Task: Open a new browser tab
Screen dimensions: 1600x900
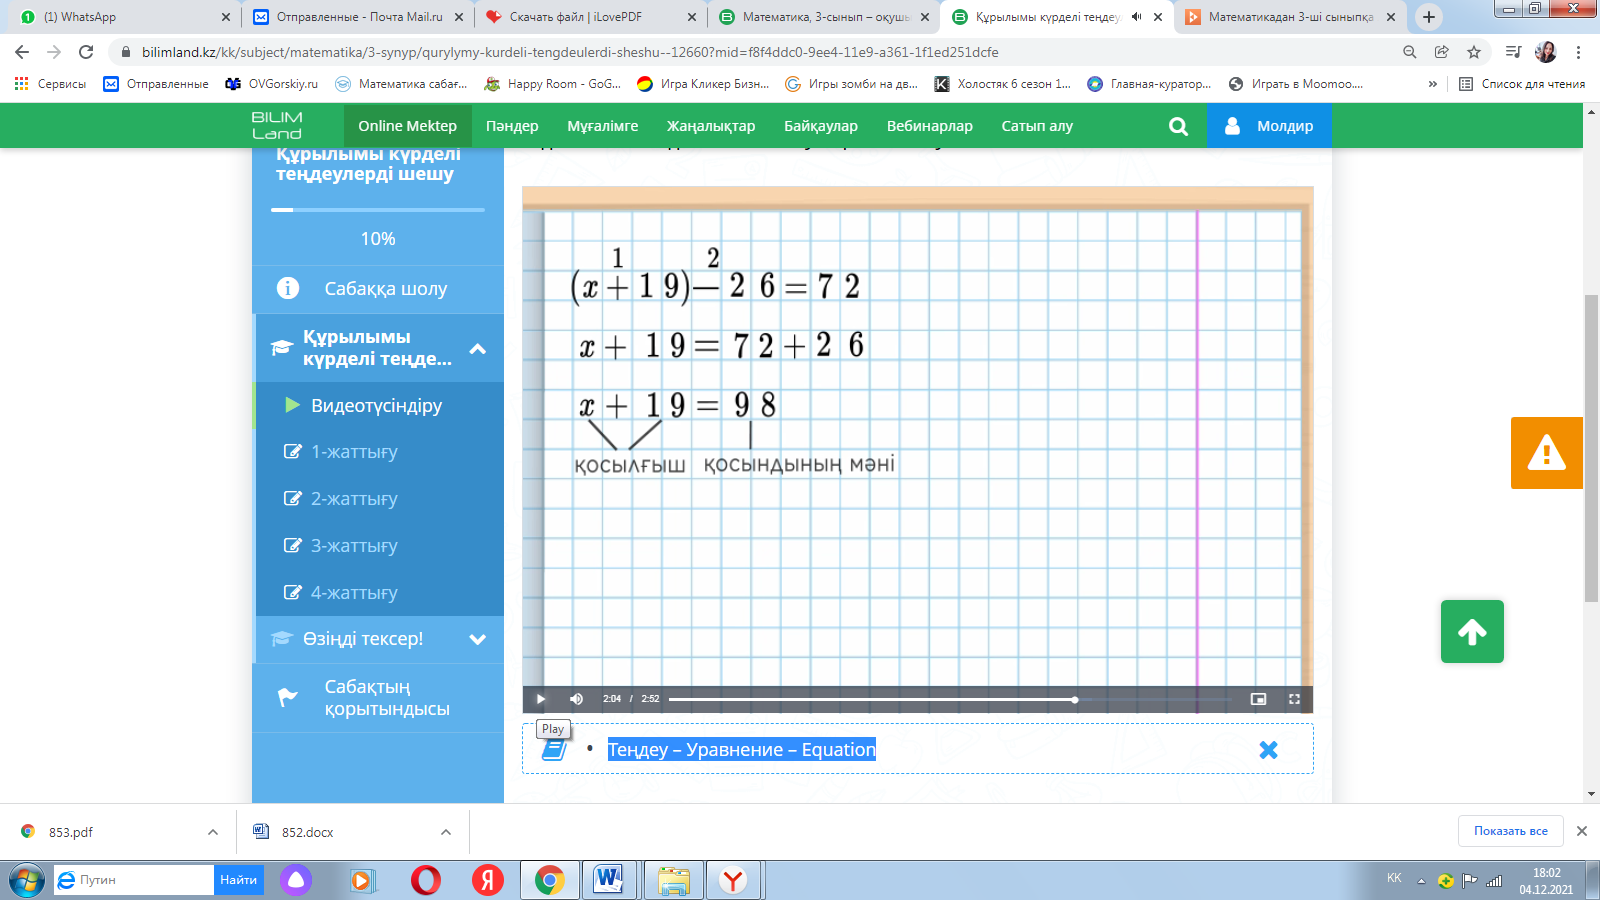Action: click(1429, 17)
